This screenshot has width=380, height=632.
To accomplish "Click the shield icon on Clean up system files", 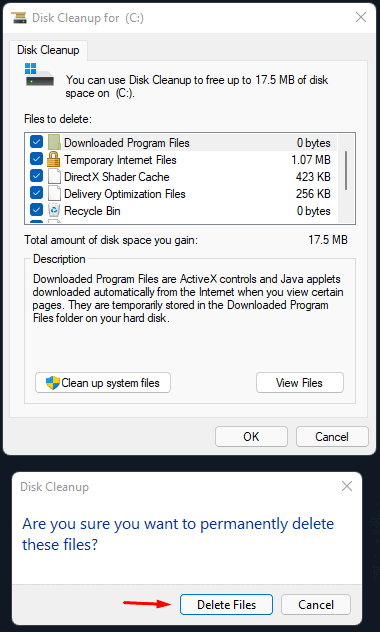I will coord(53,383).
